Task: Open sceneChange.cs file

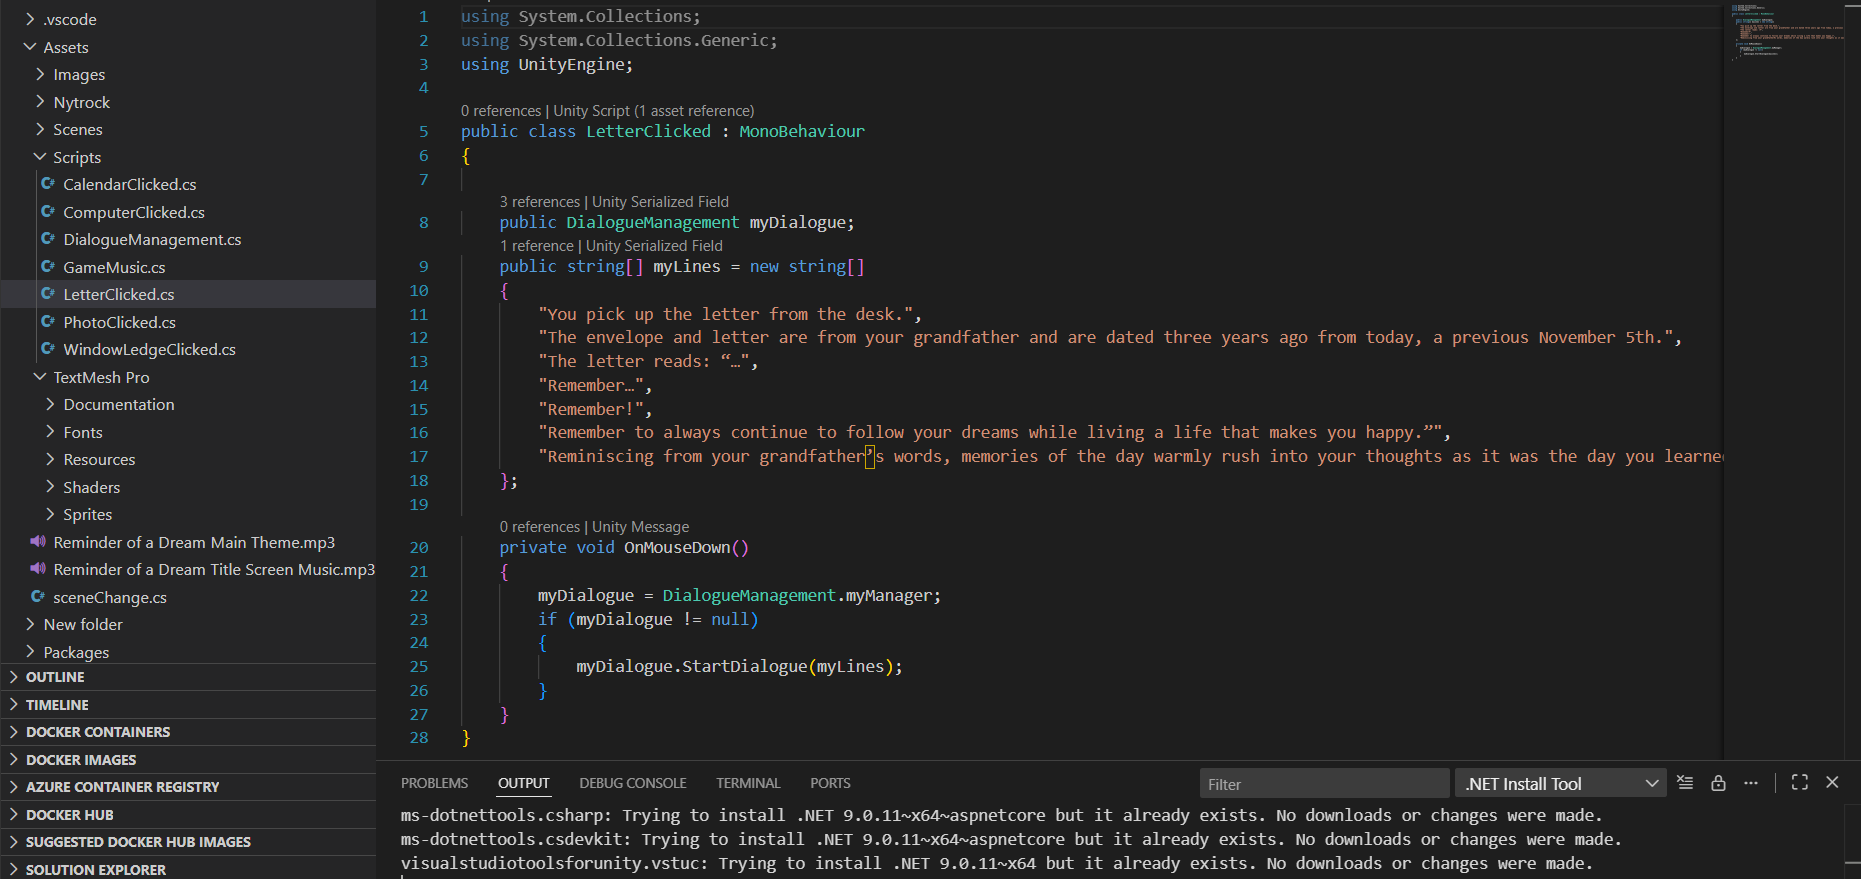Action: click(x=110, y=597)
